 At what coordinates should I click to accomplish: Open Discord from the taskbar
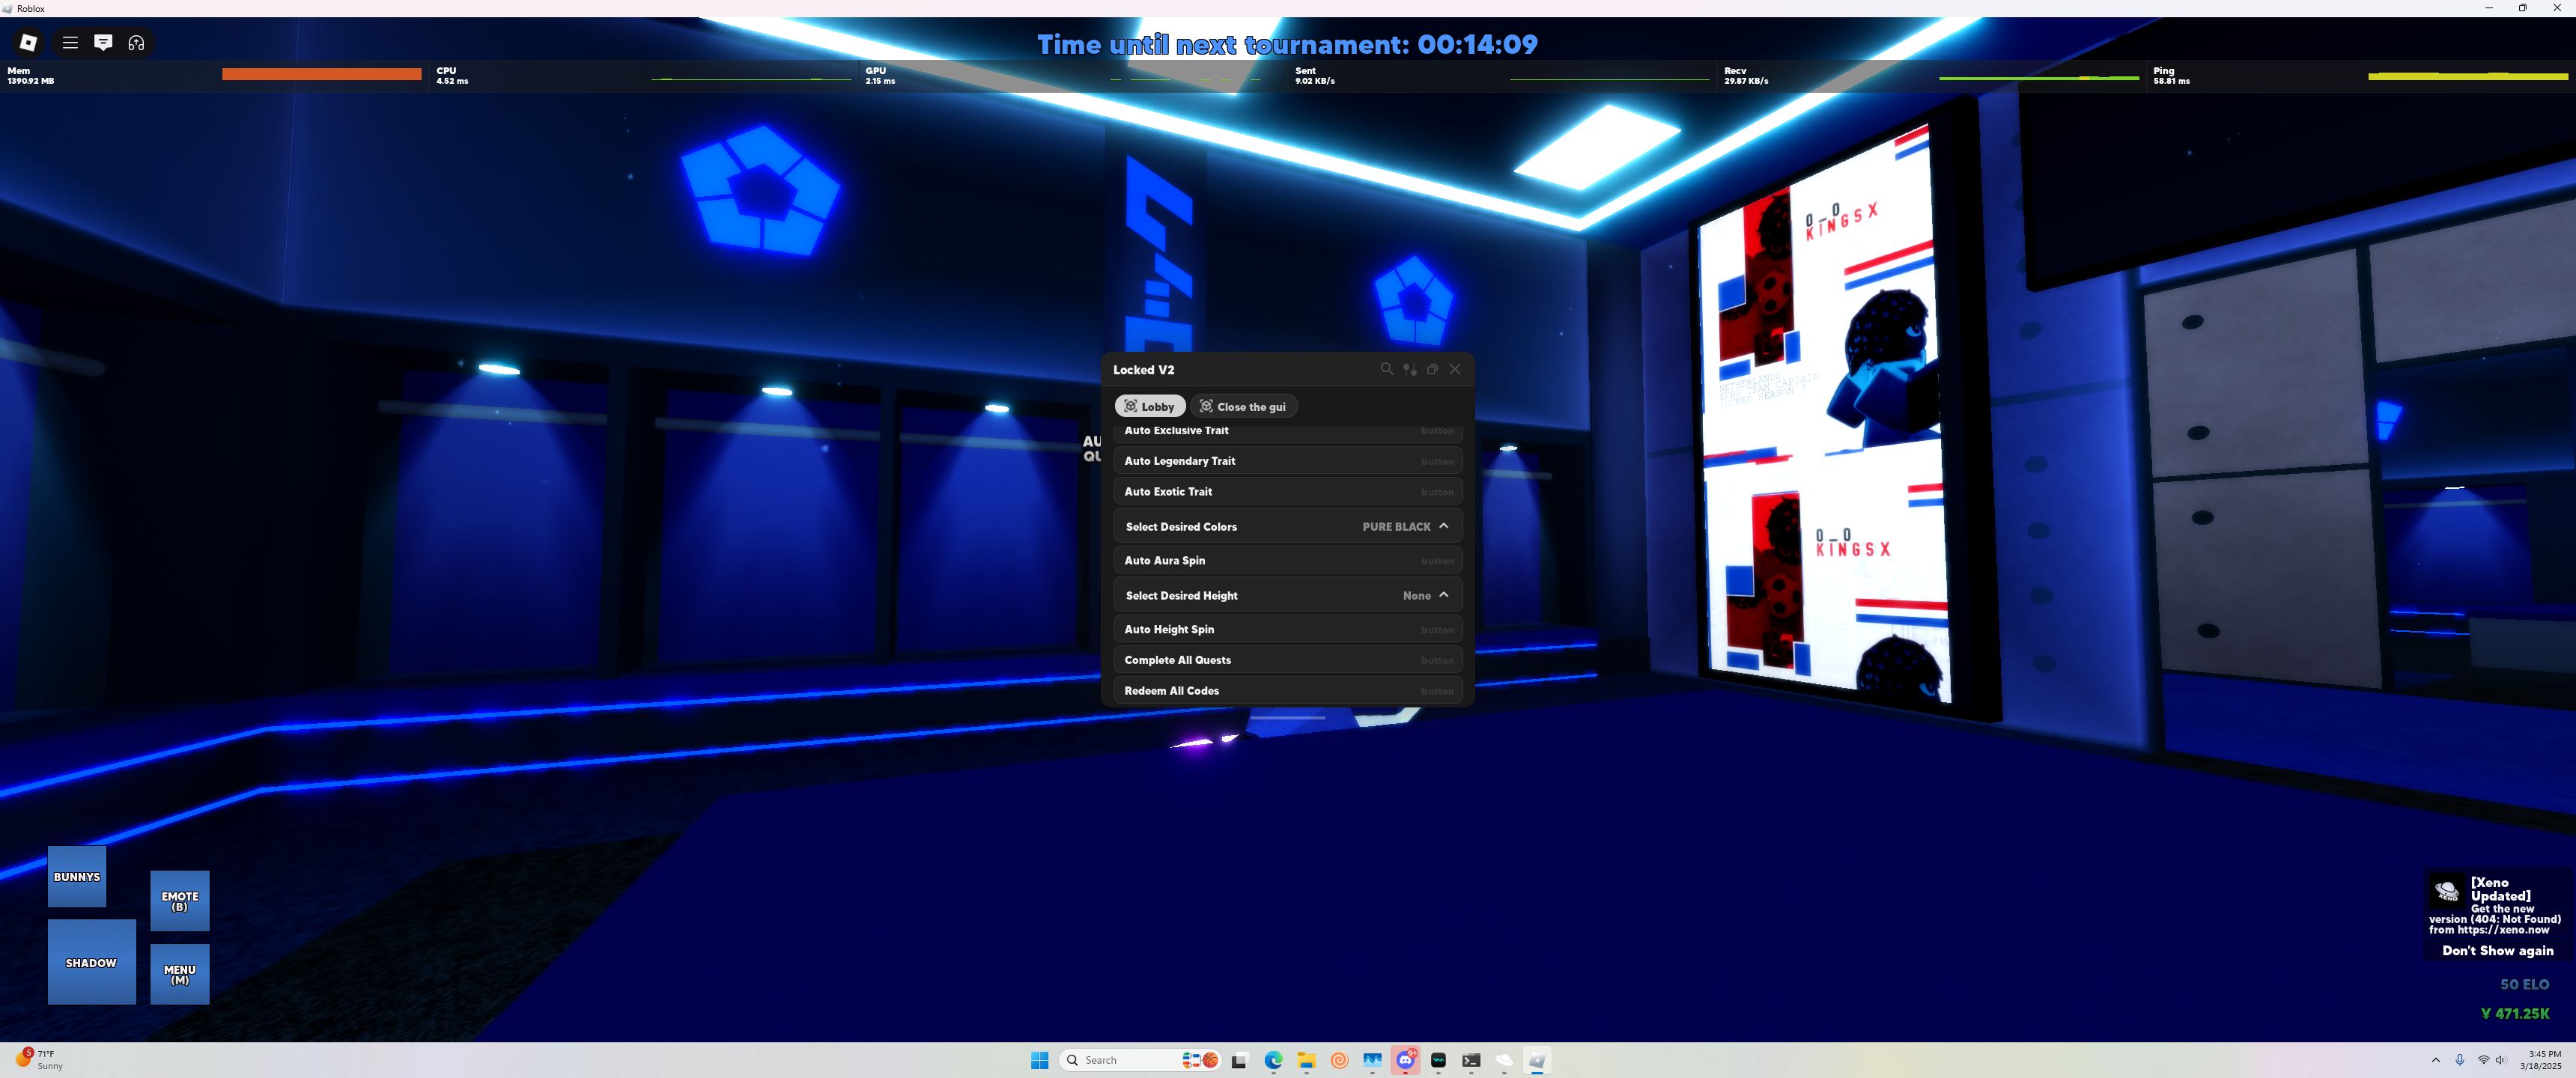[x=1405, y=1060]
